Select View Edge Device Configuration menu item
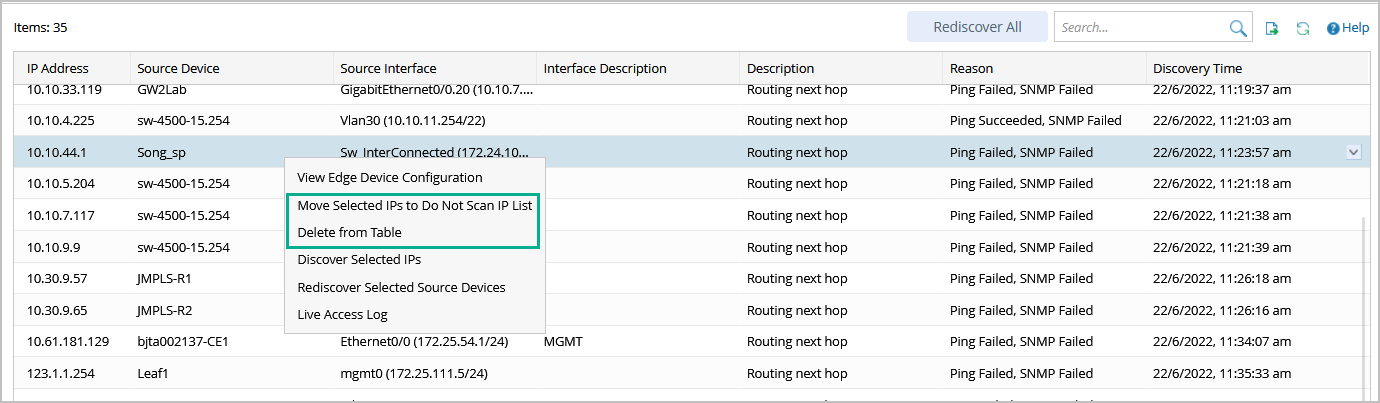The height and width of the screenshot is (403, 1380). click(390, 177)
